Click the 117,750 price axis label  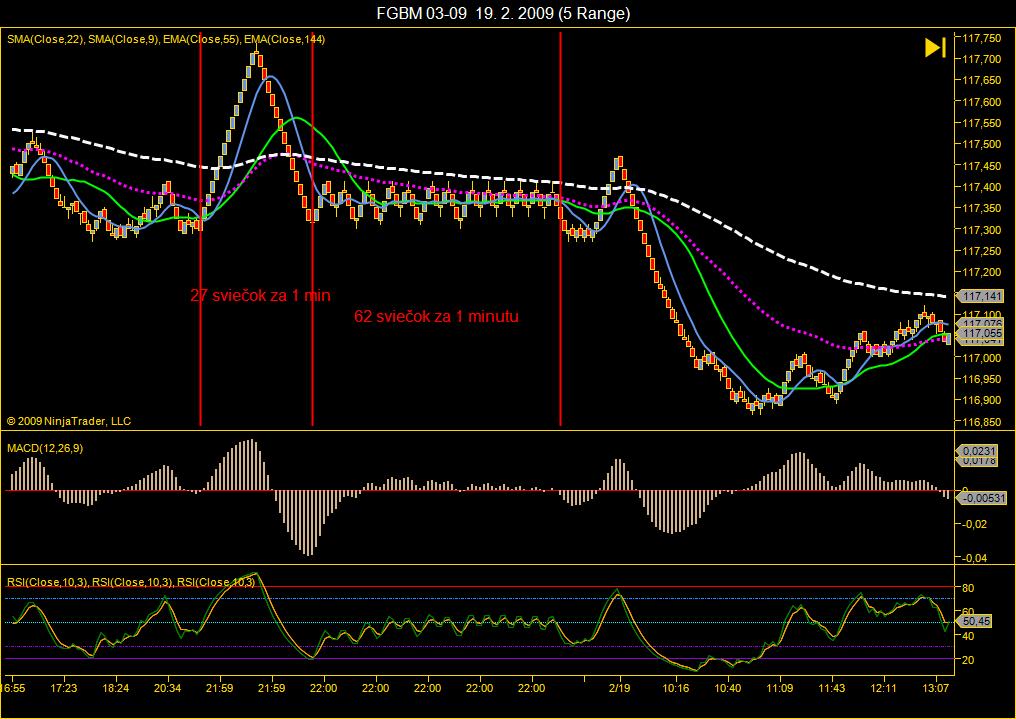981,38
